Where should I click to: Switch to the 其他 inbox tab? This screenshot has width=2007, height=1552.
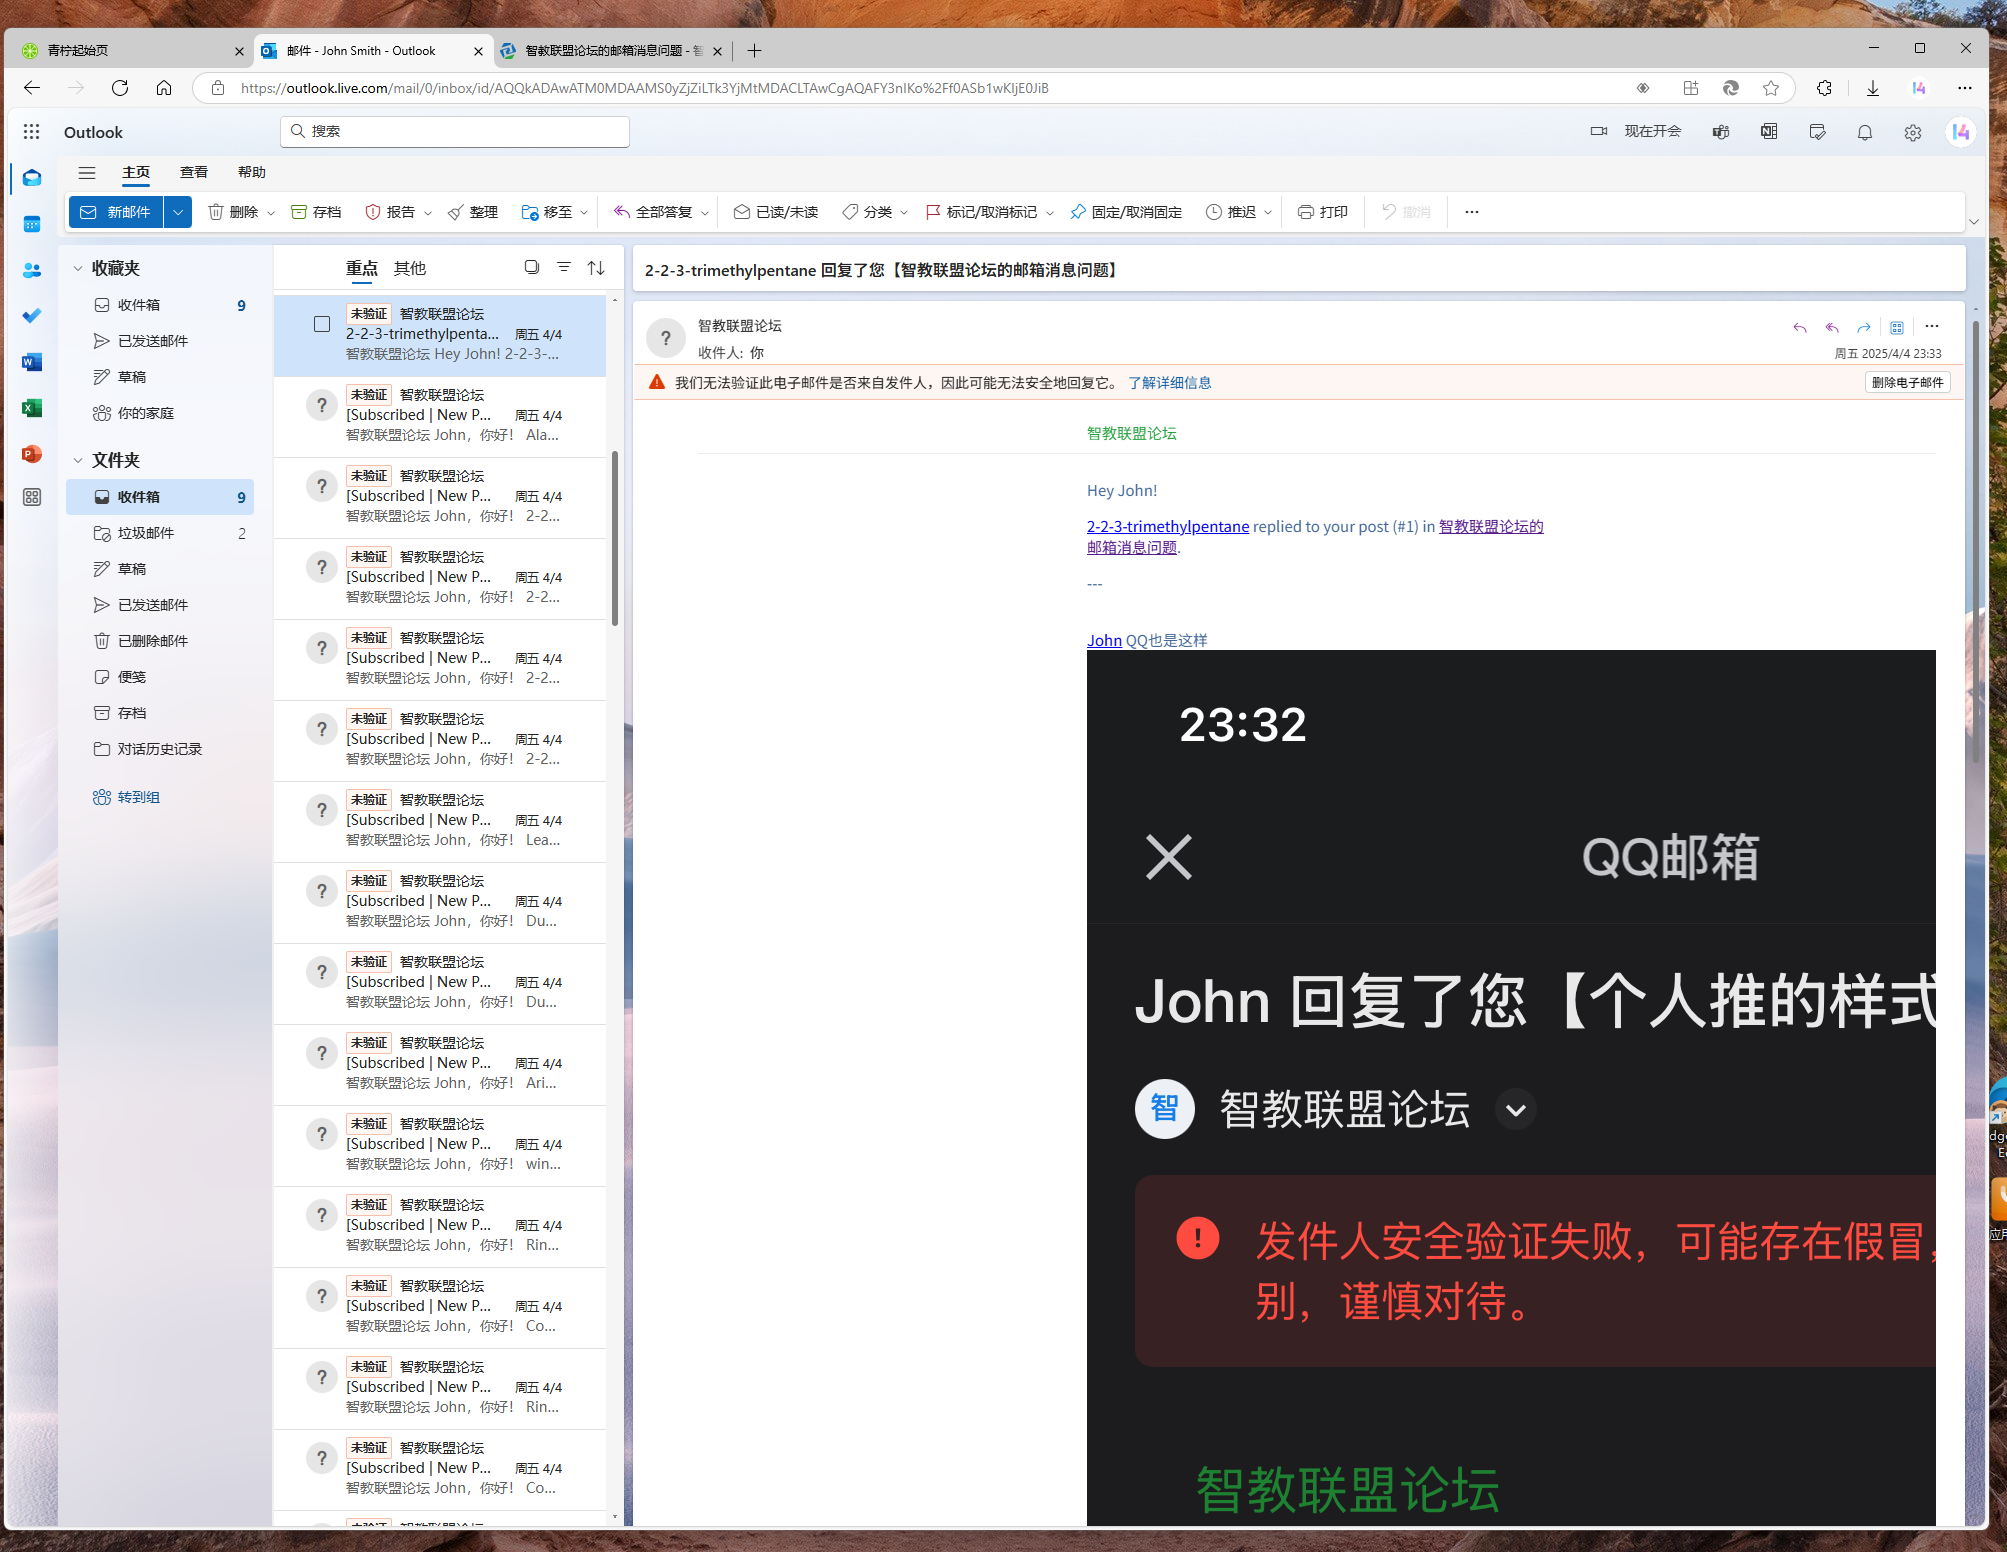click(409, 268)
